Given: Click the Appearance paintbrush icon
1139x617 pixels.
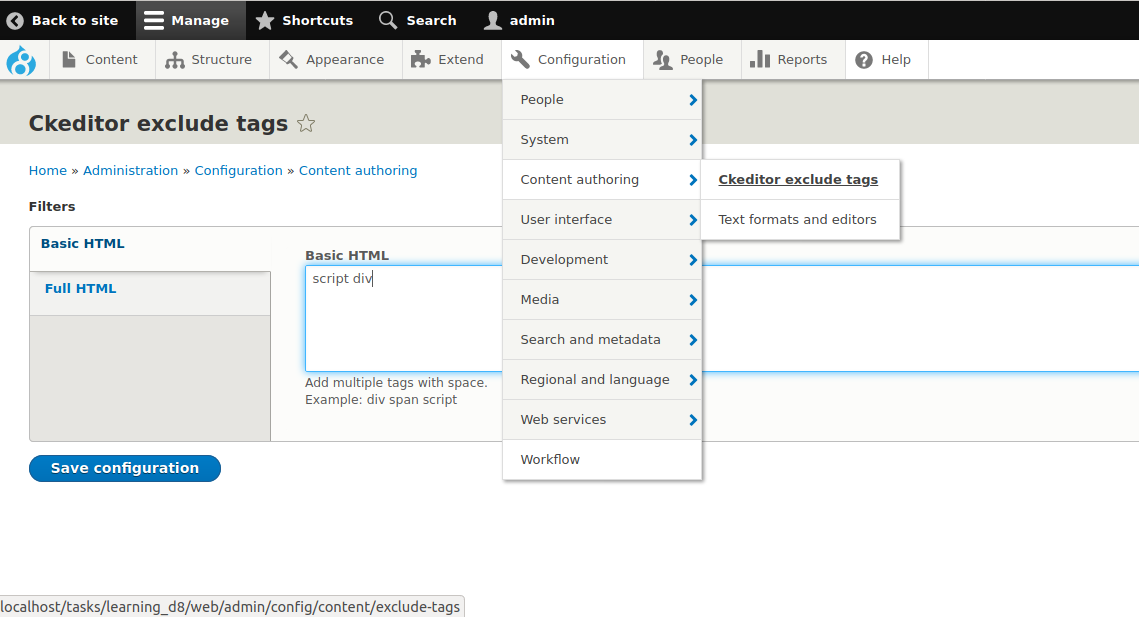Looking at the screenshot, I should (287, 59).
